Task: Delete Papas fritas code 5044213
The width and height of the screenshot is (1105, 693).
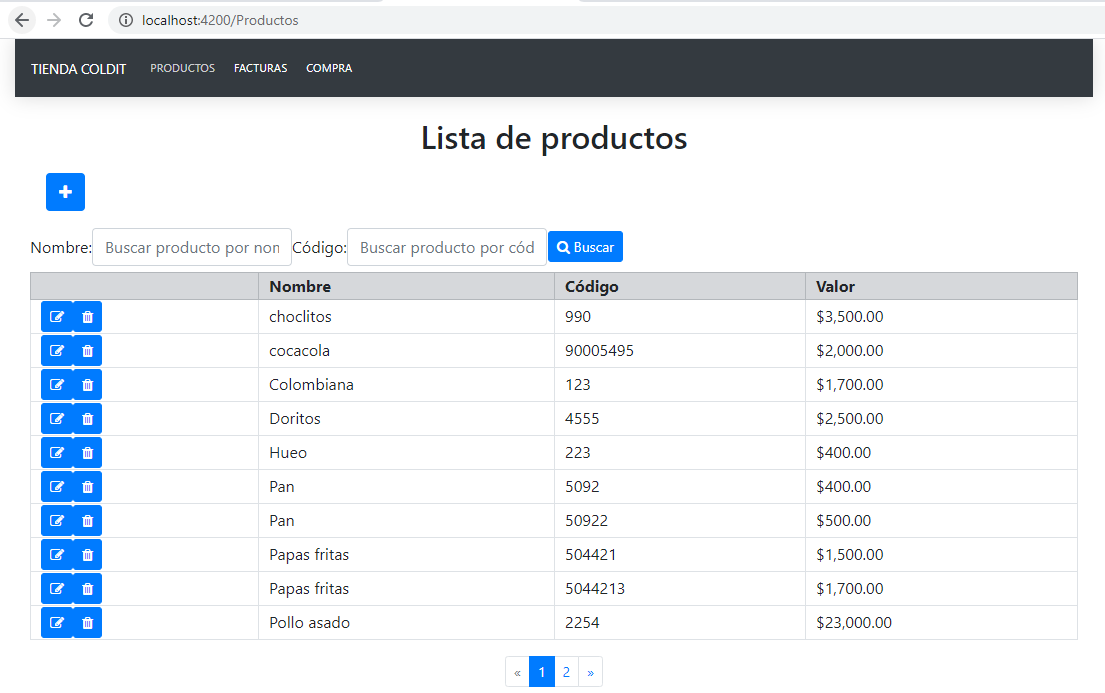Action: [x=87, y=589]
